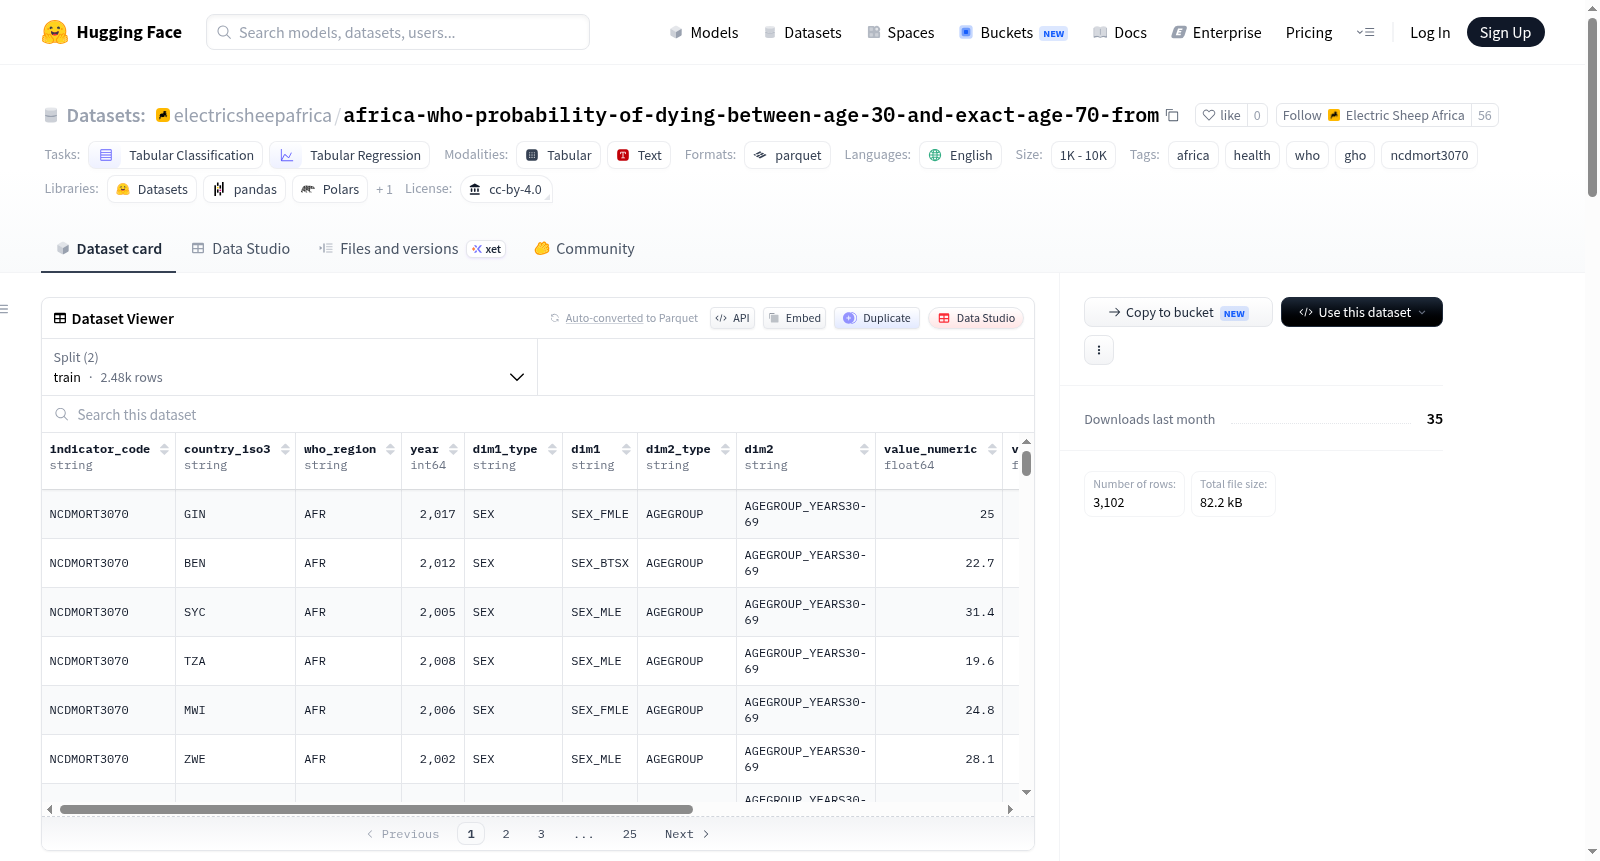Open the cc-by-4.0 license tag
The width and height of the screenshot is (1600, 861).
click(506, 190)
